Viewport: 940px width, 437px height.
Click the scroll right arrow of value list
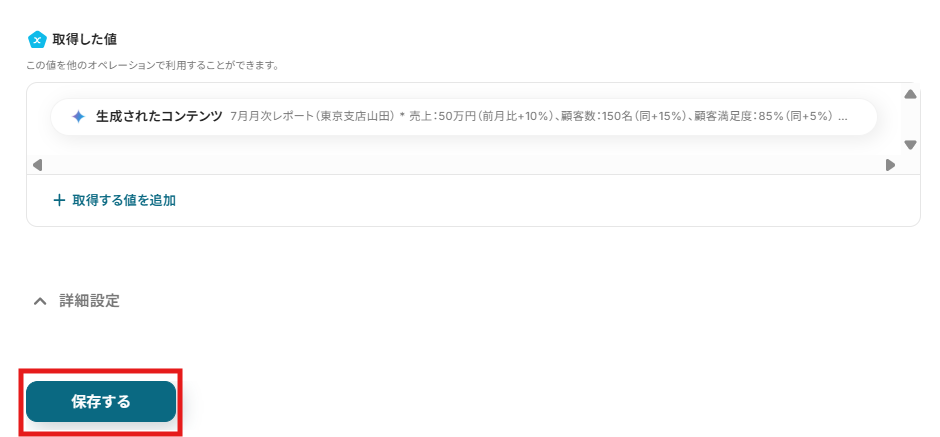coord(890,165)
